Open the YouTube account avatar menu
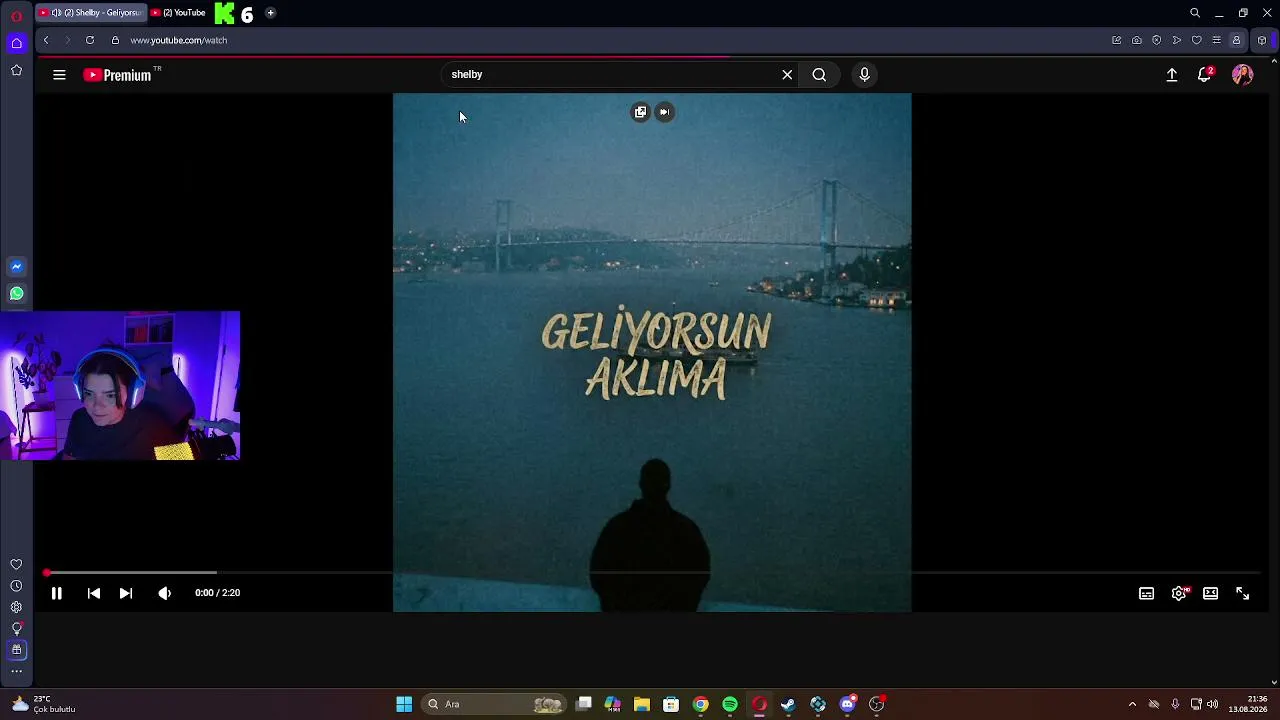The image size is (1280, 720). (1243, 75)
